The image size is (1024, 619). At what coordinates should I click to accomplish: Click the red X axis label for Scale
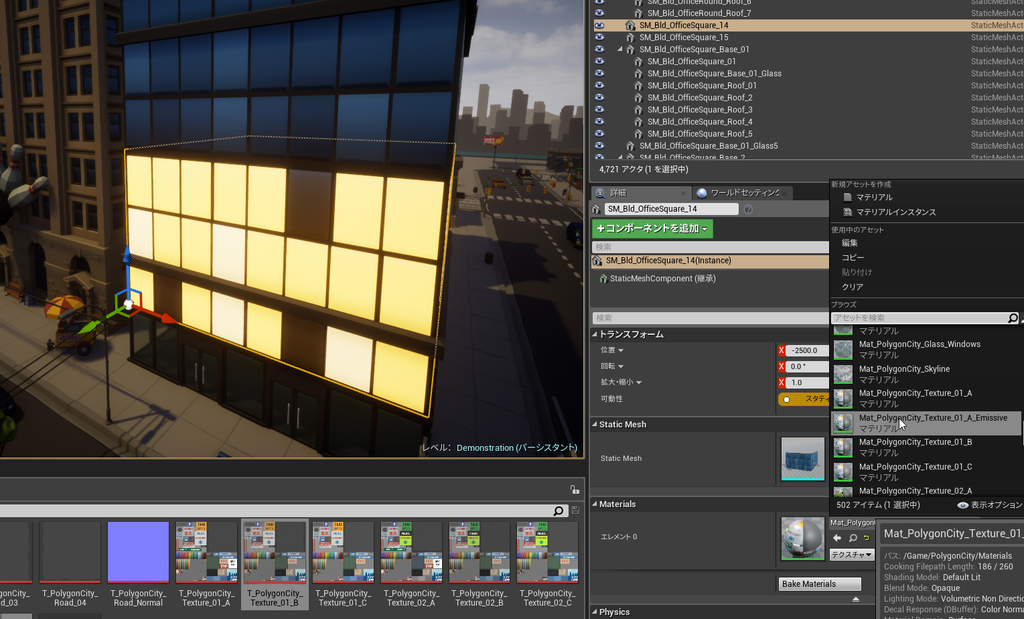[x=781, y=383]
